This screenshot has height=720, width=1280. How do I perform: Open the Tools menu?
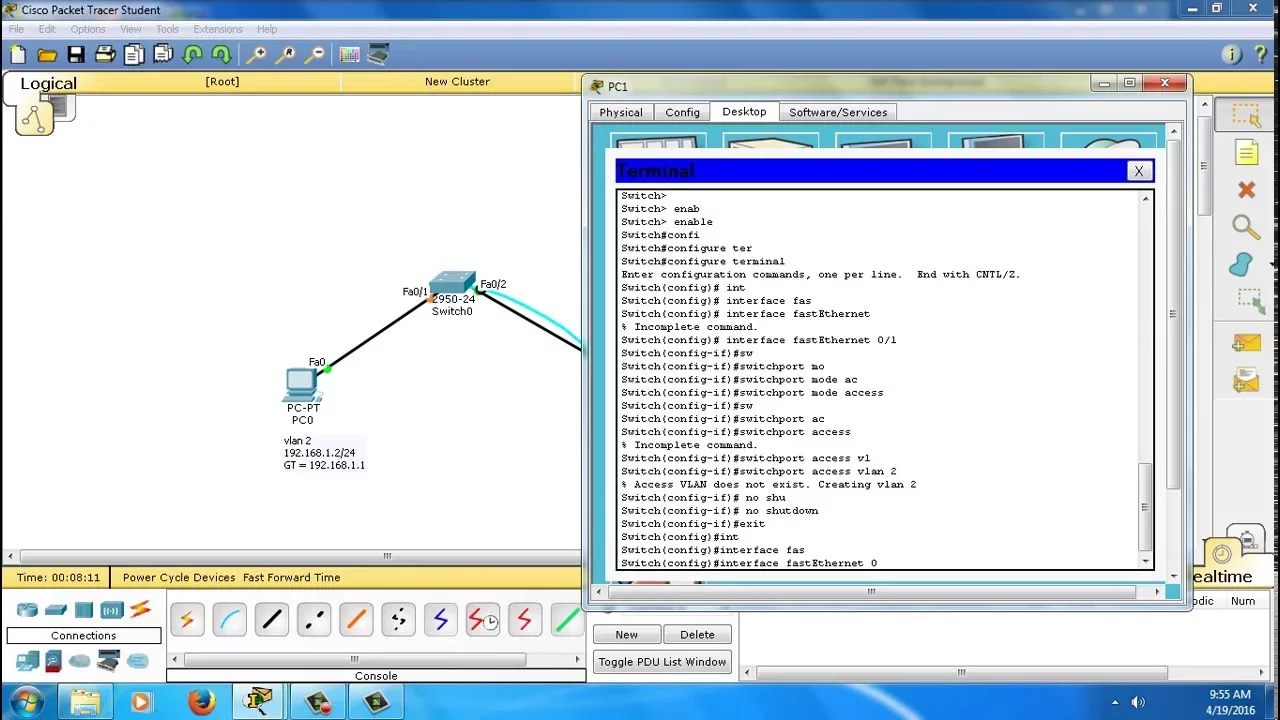[167, 29]
